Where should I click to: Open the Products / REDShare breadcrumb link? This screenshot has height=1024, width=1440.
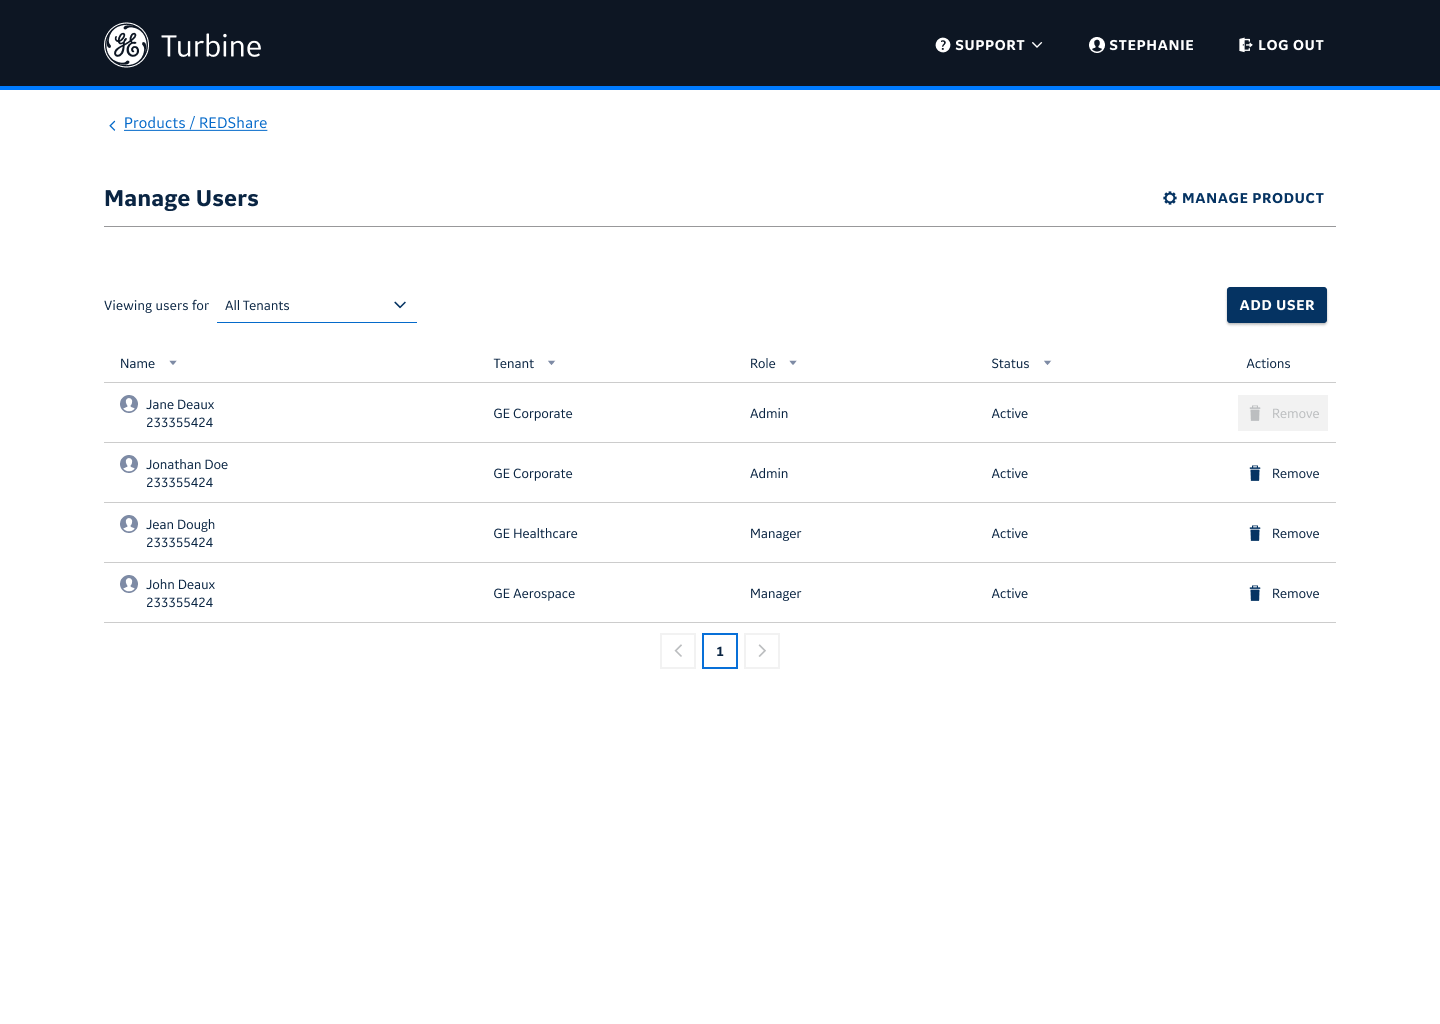pos(195,123)
